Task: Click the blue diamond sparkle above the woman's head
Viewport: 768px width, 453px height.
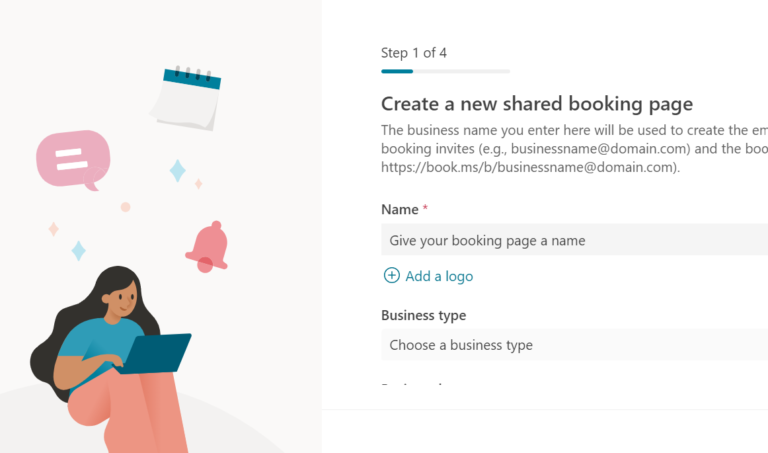Action: (x=78, y=250)
